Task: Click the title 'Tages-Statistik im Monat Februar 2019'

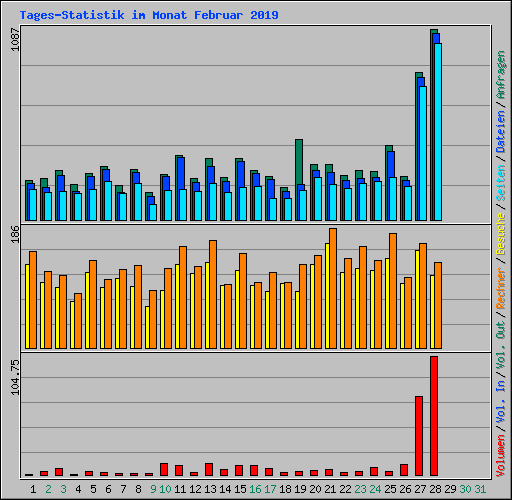Action: (x=149, y=15)
